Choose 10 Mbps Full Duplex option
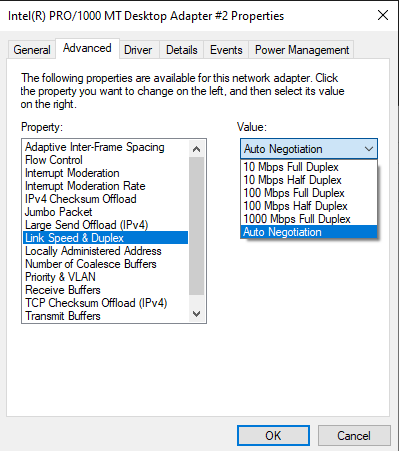399x451 pixels. [x=309, y=167]
